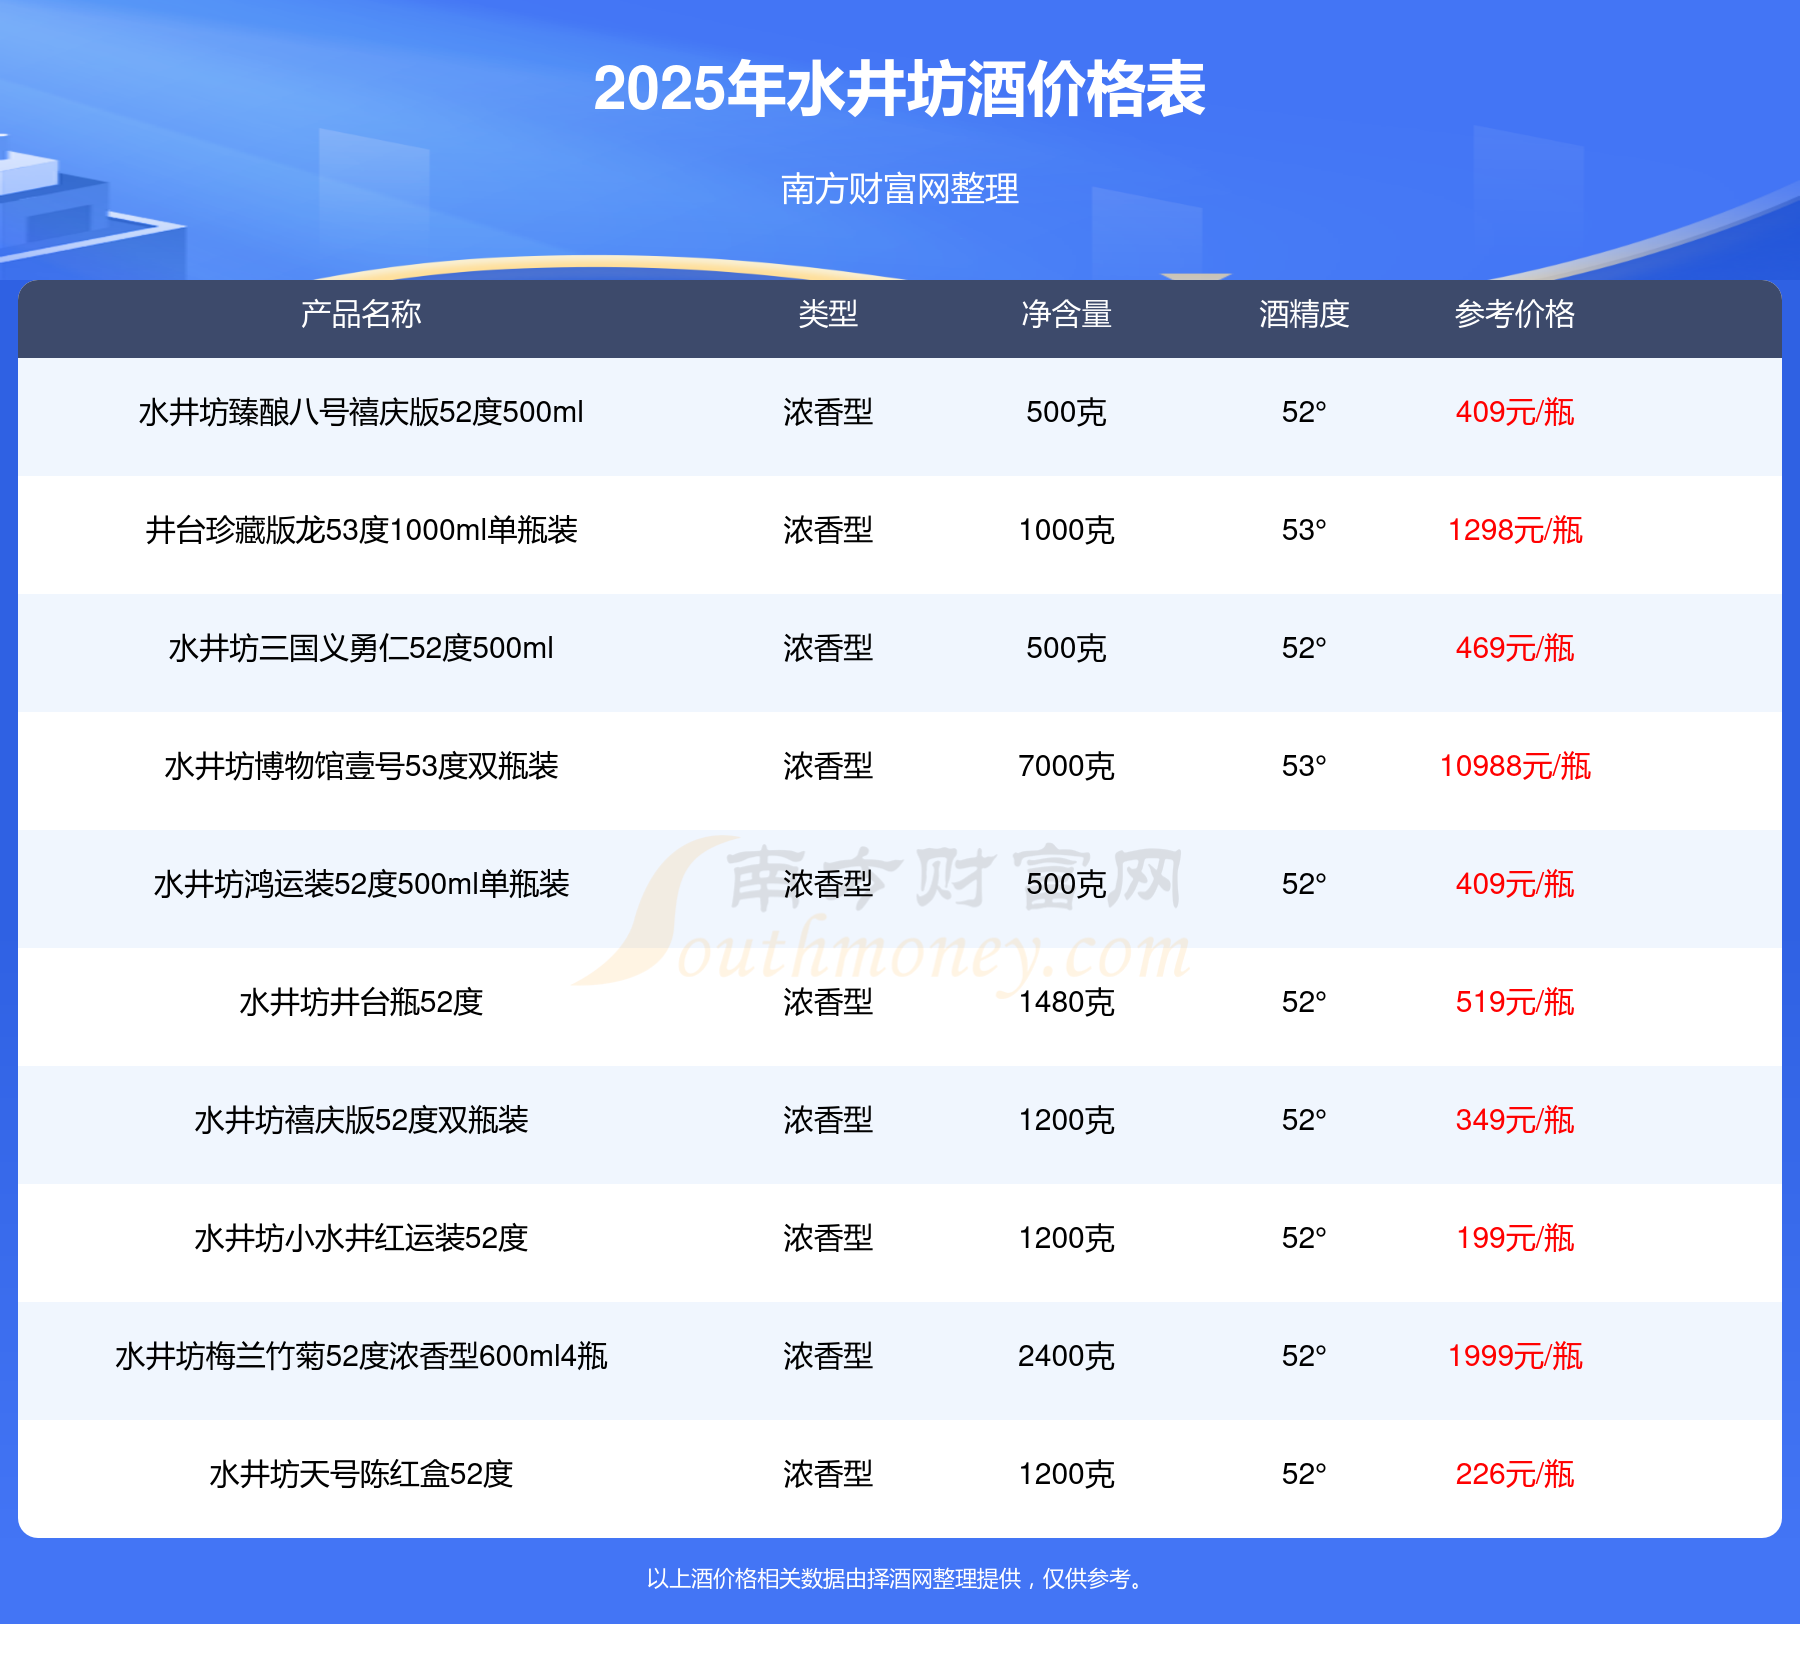1800x1670 pixels.
Task: Select 水井坊鸿运装52度500ml单瓶装 product name
Action: (361, 884)
